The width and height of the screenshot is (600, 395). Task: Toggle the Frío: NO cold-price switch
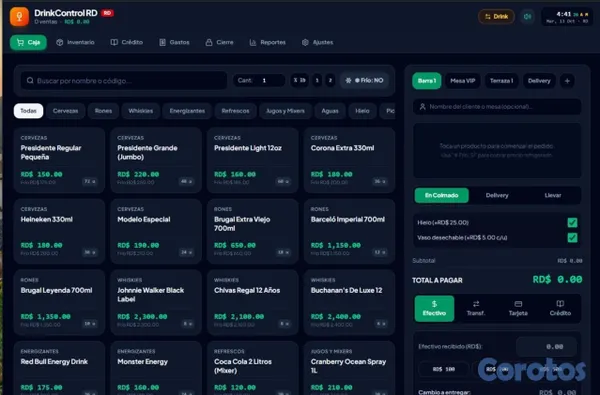[364, 80]
